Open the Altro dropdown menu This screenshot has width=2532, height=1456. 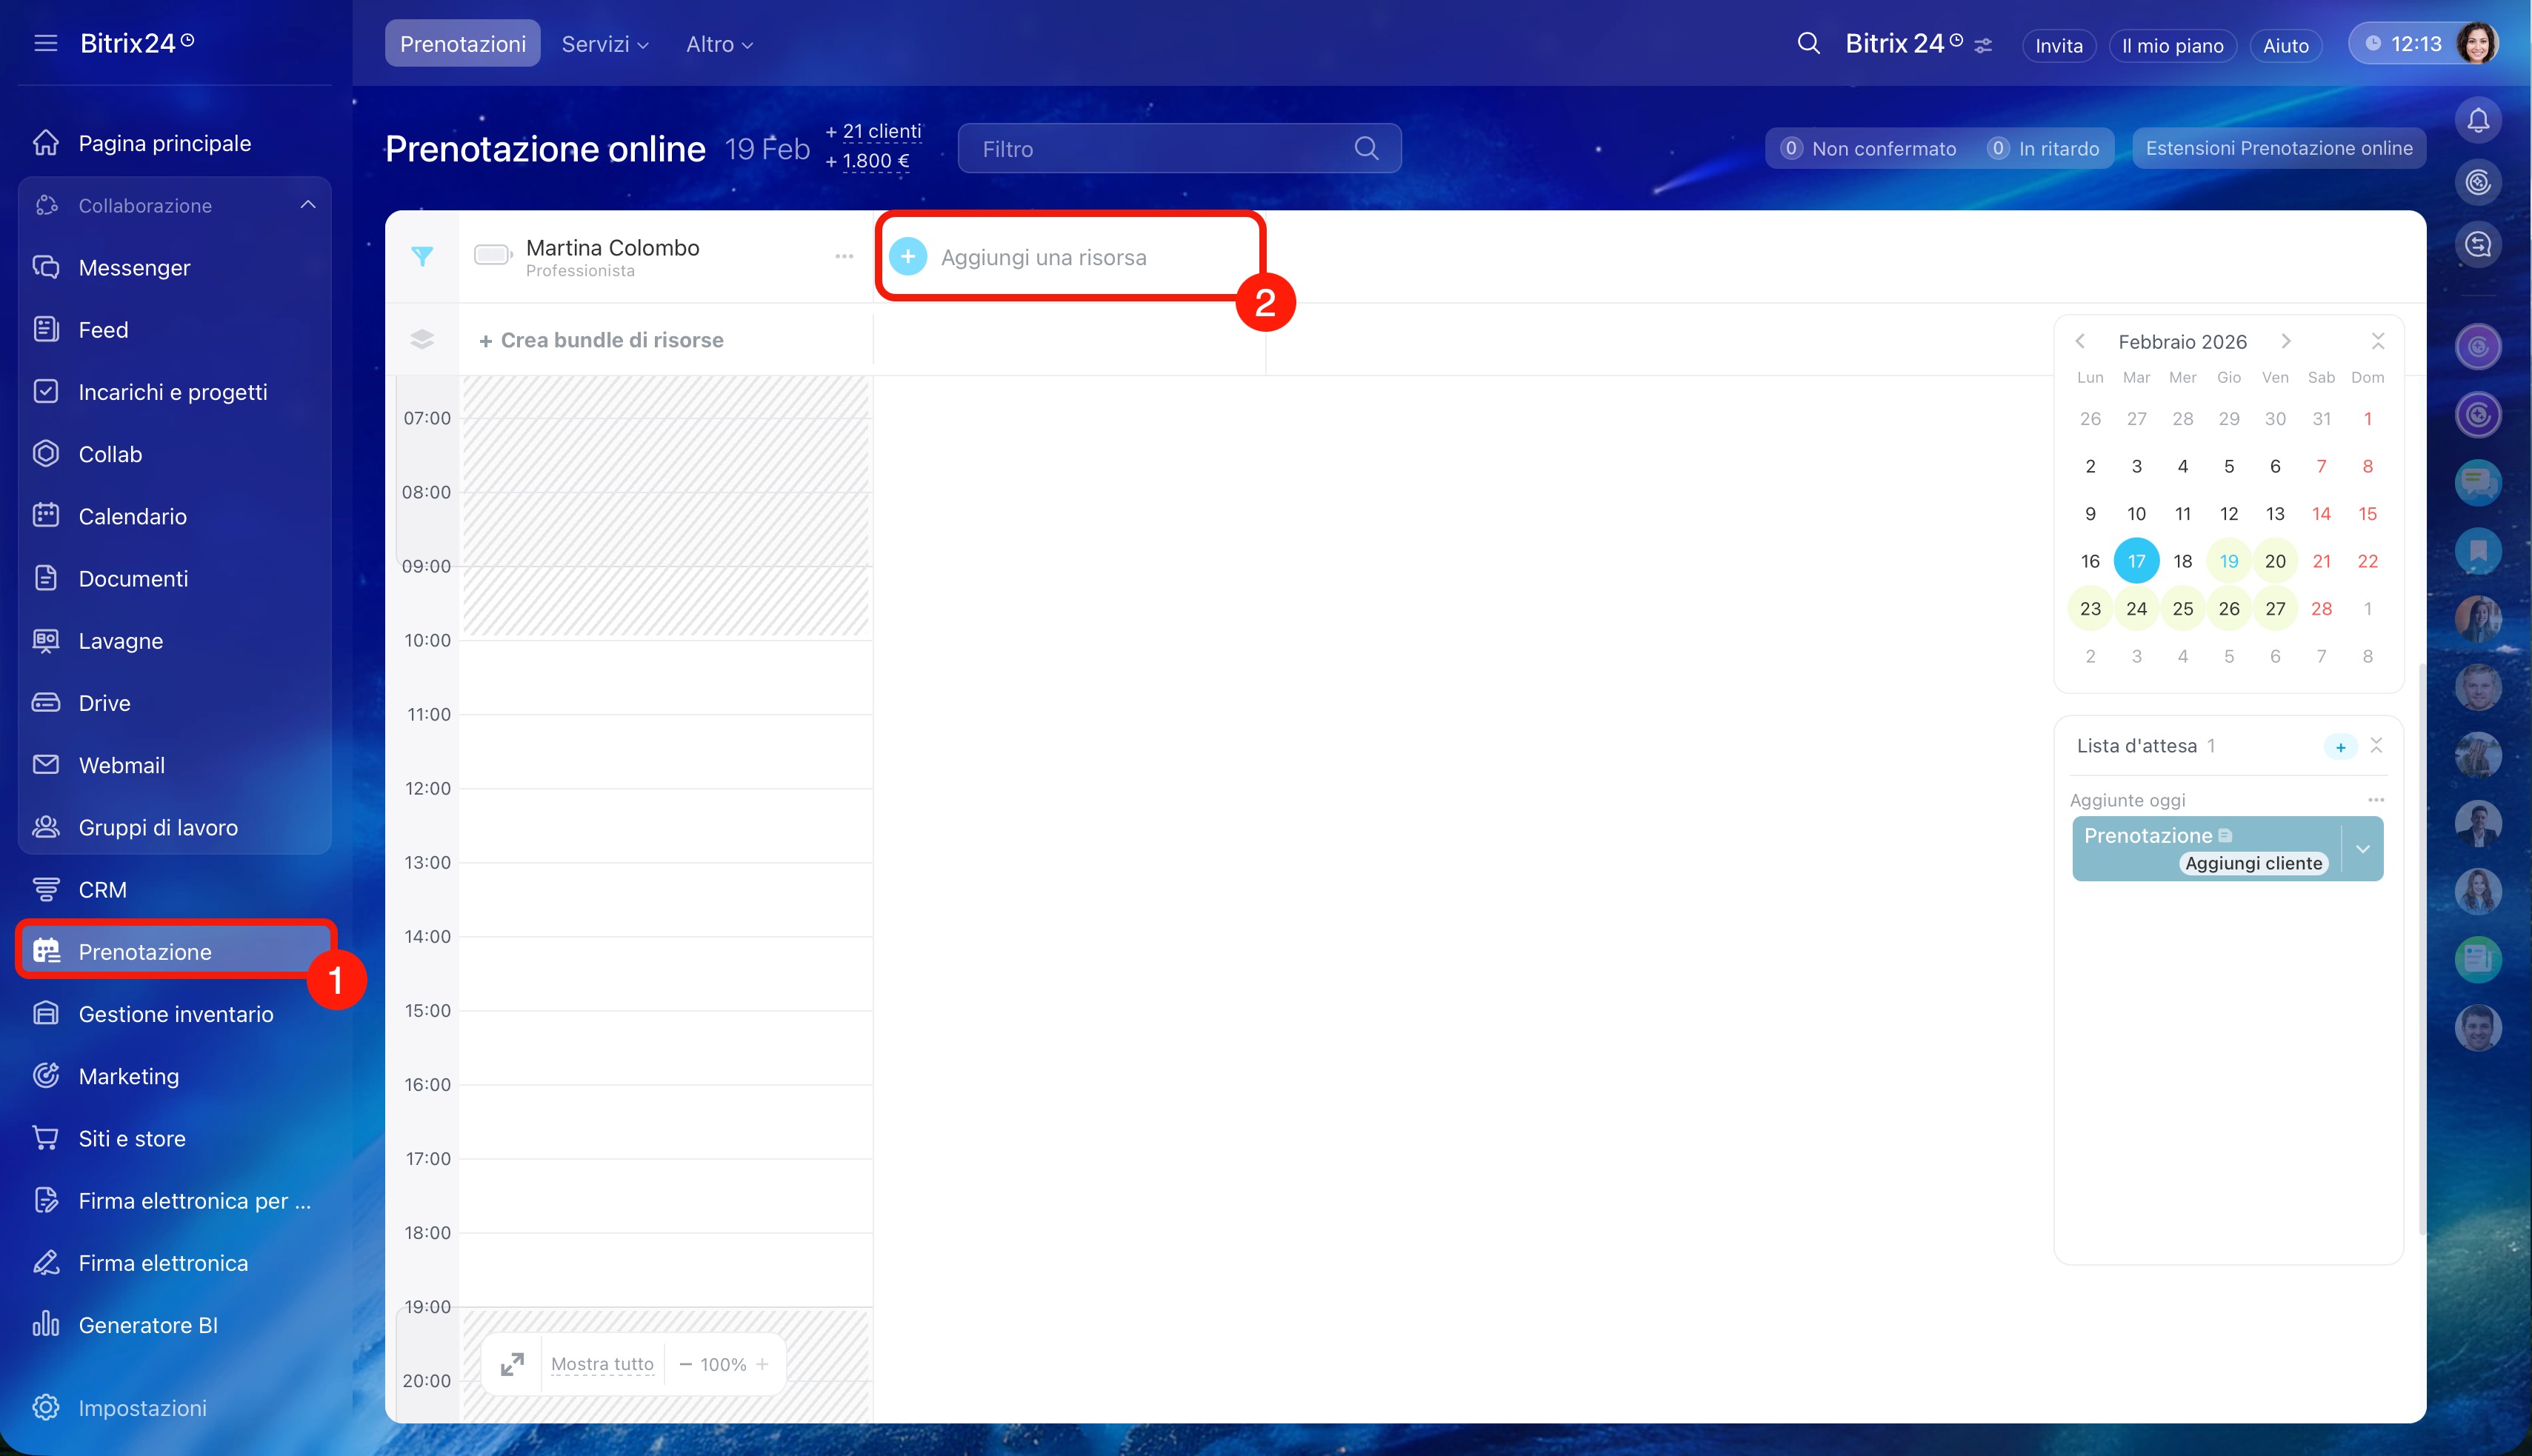(x=718, y=44)
